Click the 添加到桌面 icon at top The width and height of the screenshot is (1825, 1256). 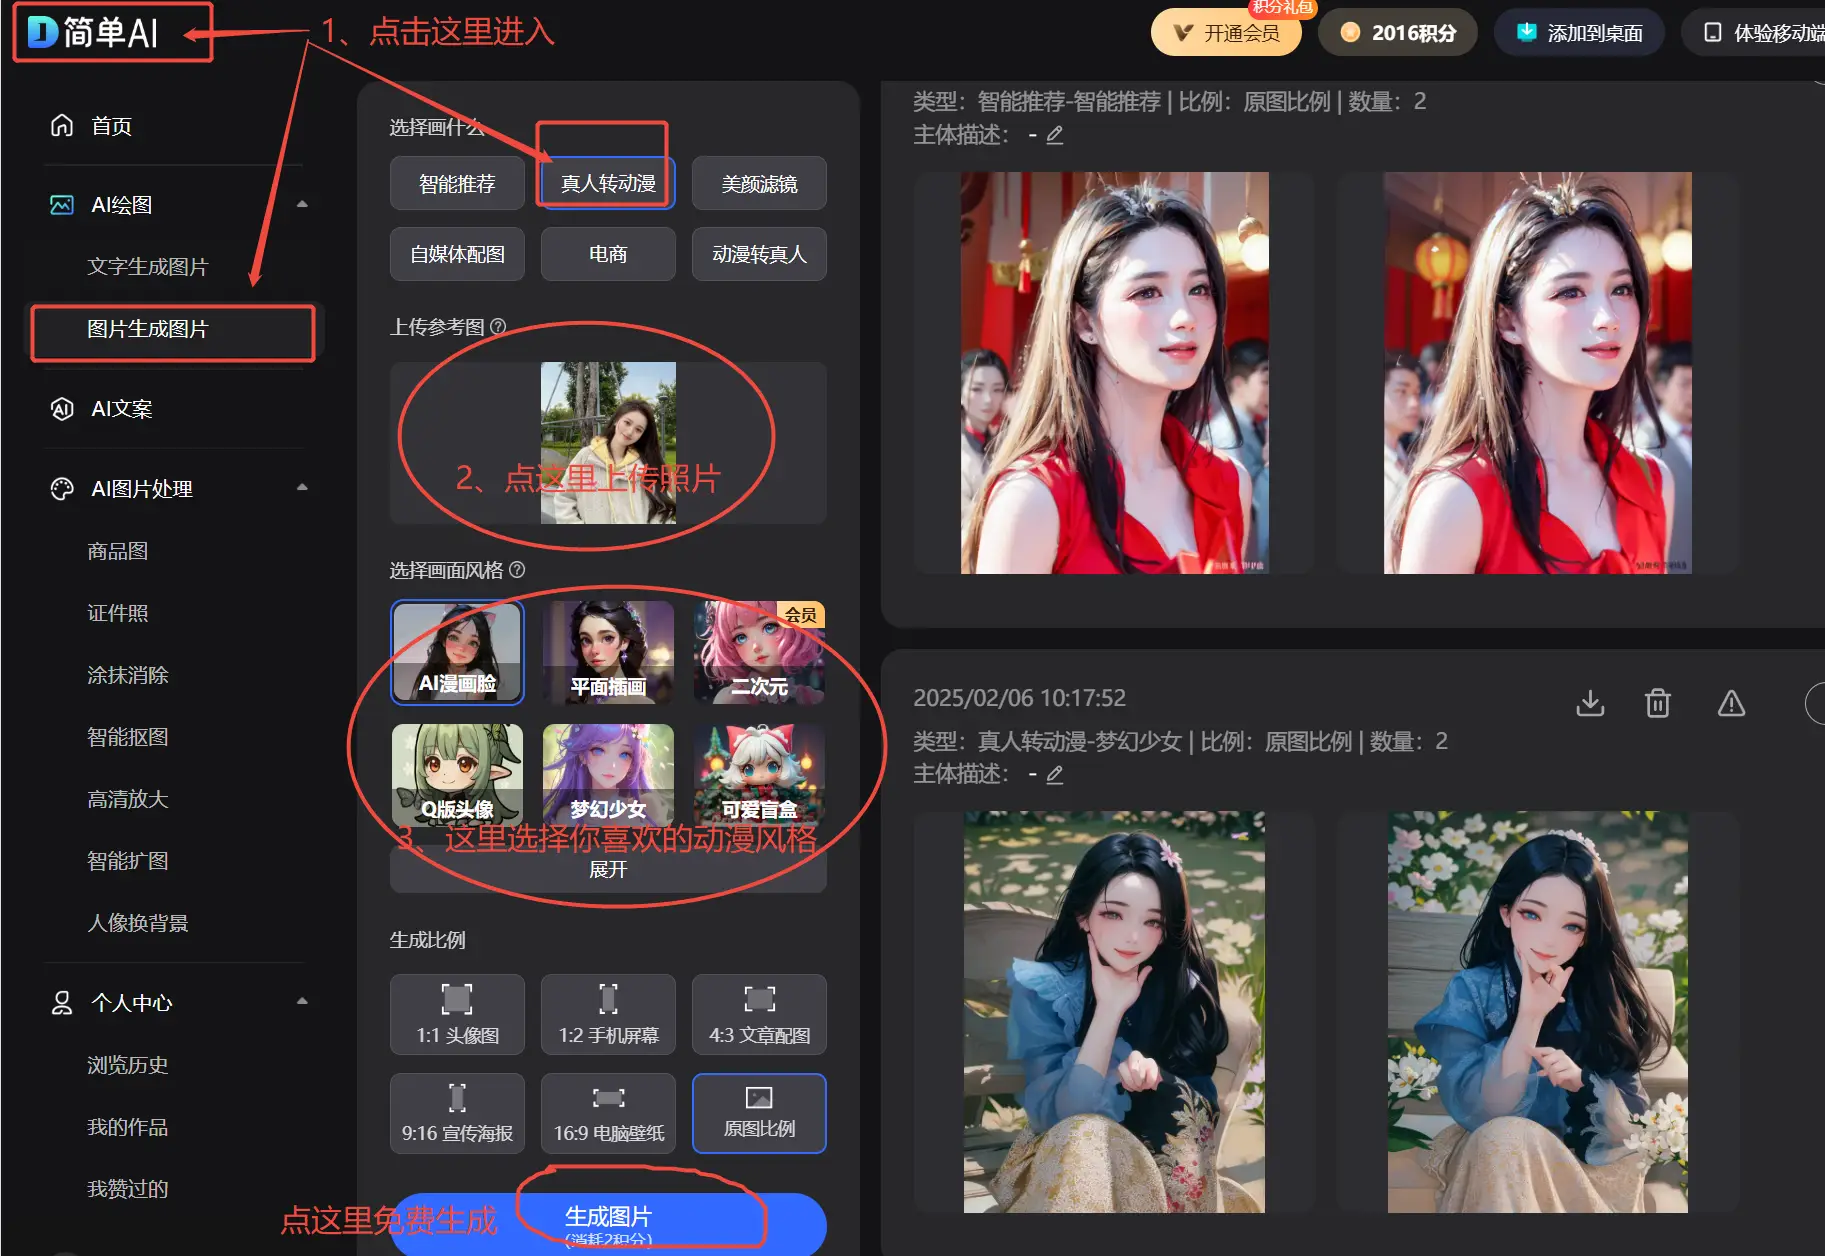coord(1526,31)
